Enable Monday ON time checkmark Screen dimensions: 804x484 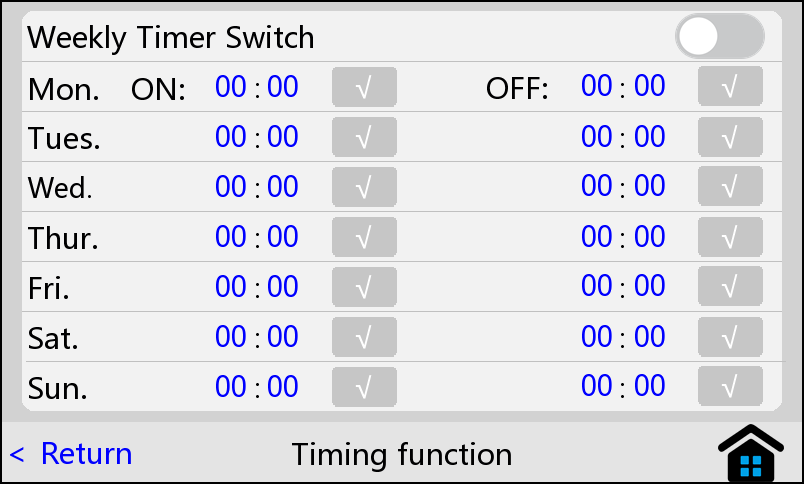coord(364,87)
